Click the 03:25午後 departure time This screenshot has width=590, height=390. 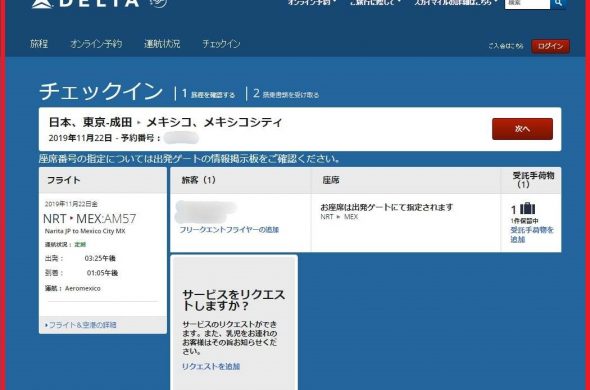(x=100, y=259)
